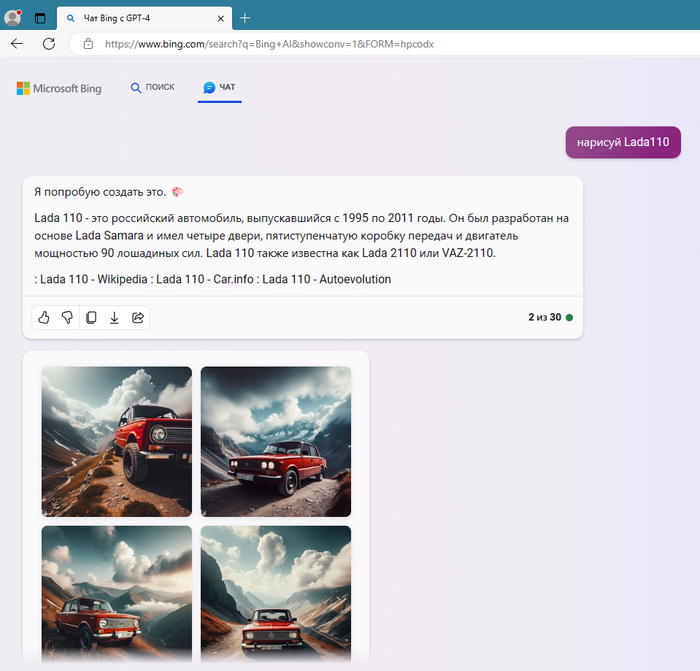Reload the current page

tap(49, 44)
